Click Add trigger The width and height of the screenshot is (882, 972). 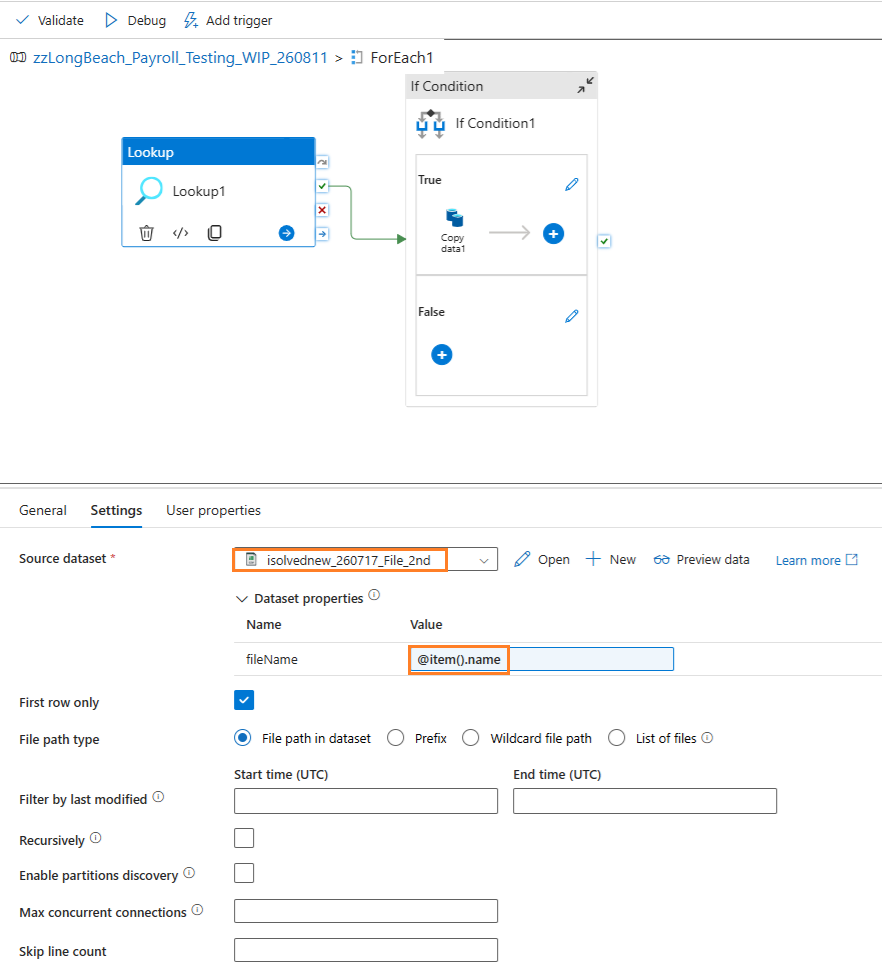227,20
